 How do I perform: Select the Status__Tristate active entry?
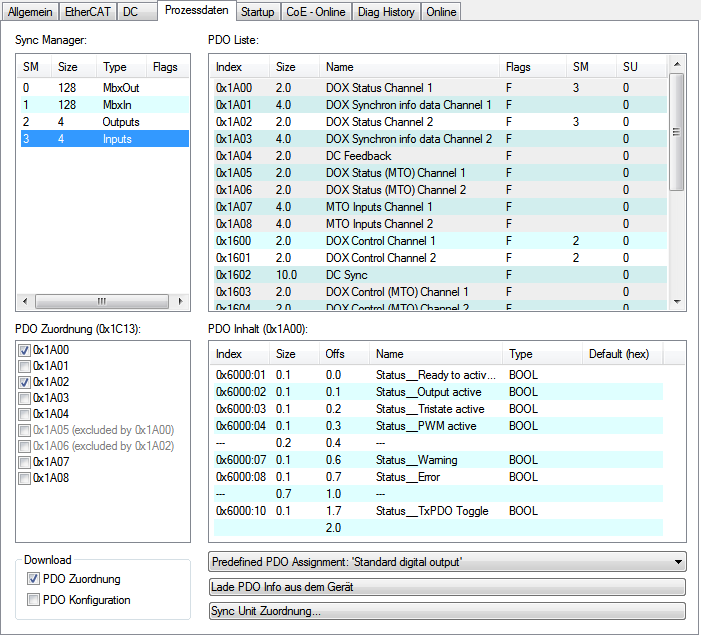coord(438,409)
